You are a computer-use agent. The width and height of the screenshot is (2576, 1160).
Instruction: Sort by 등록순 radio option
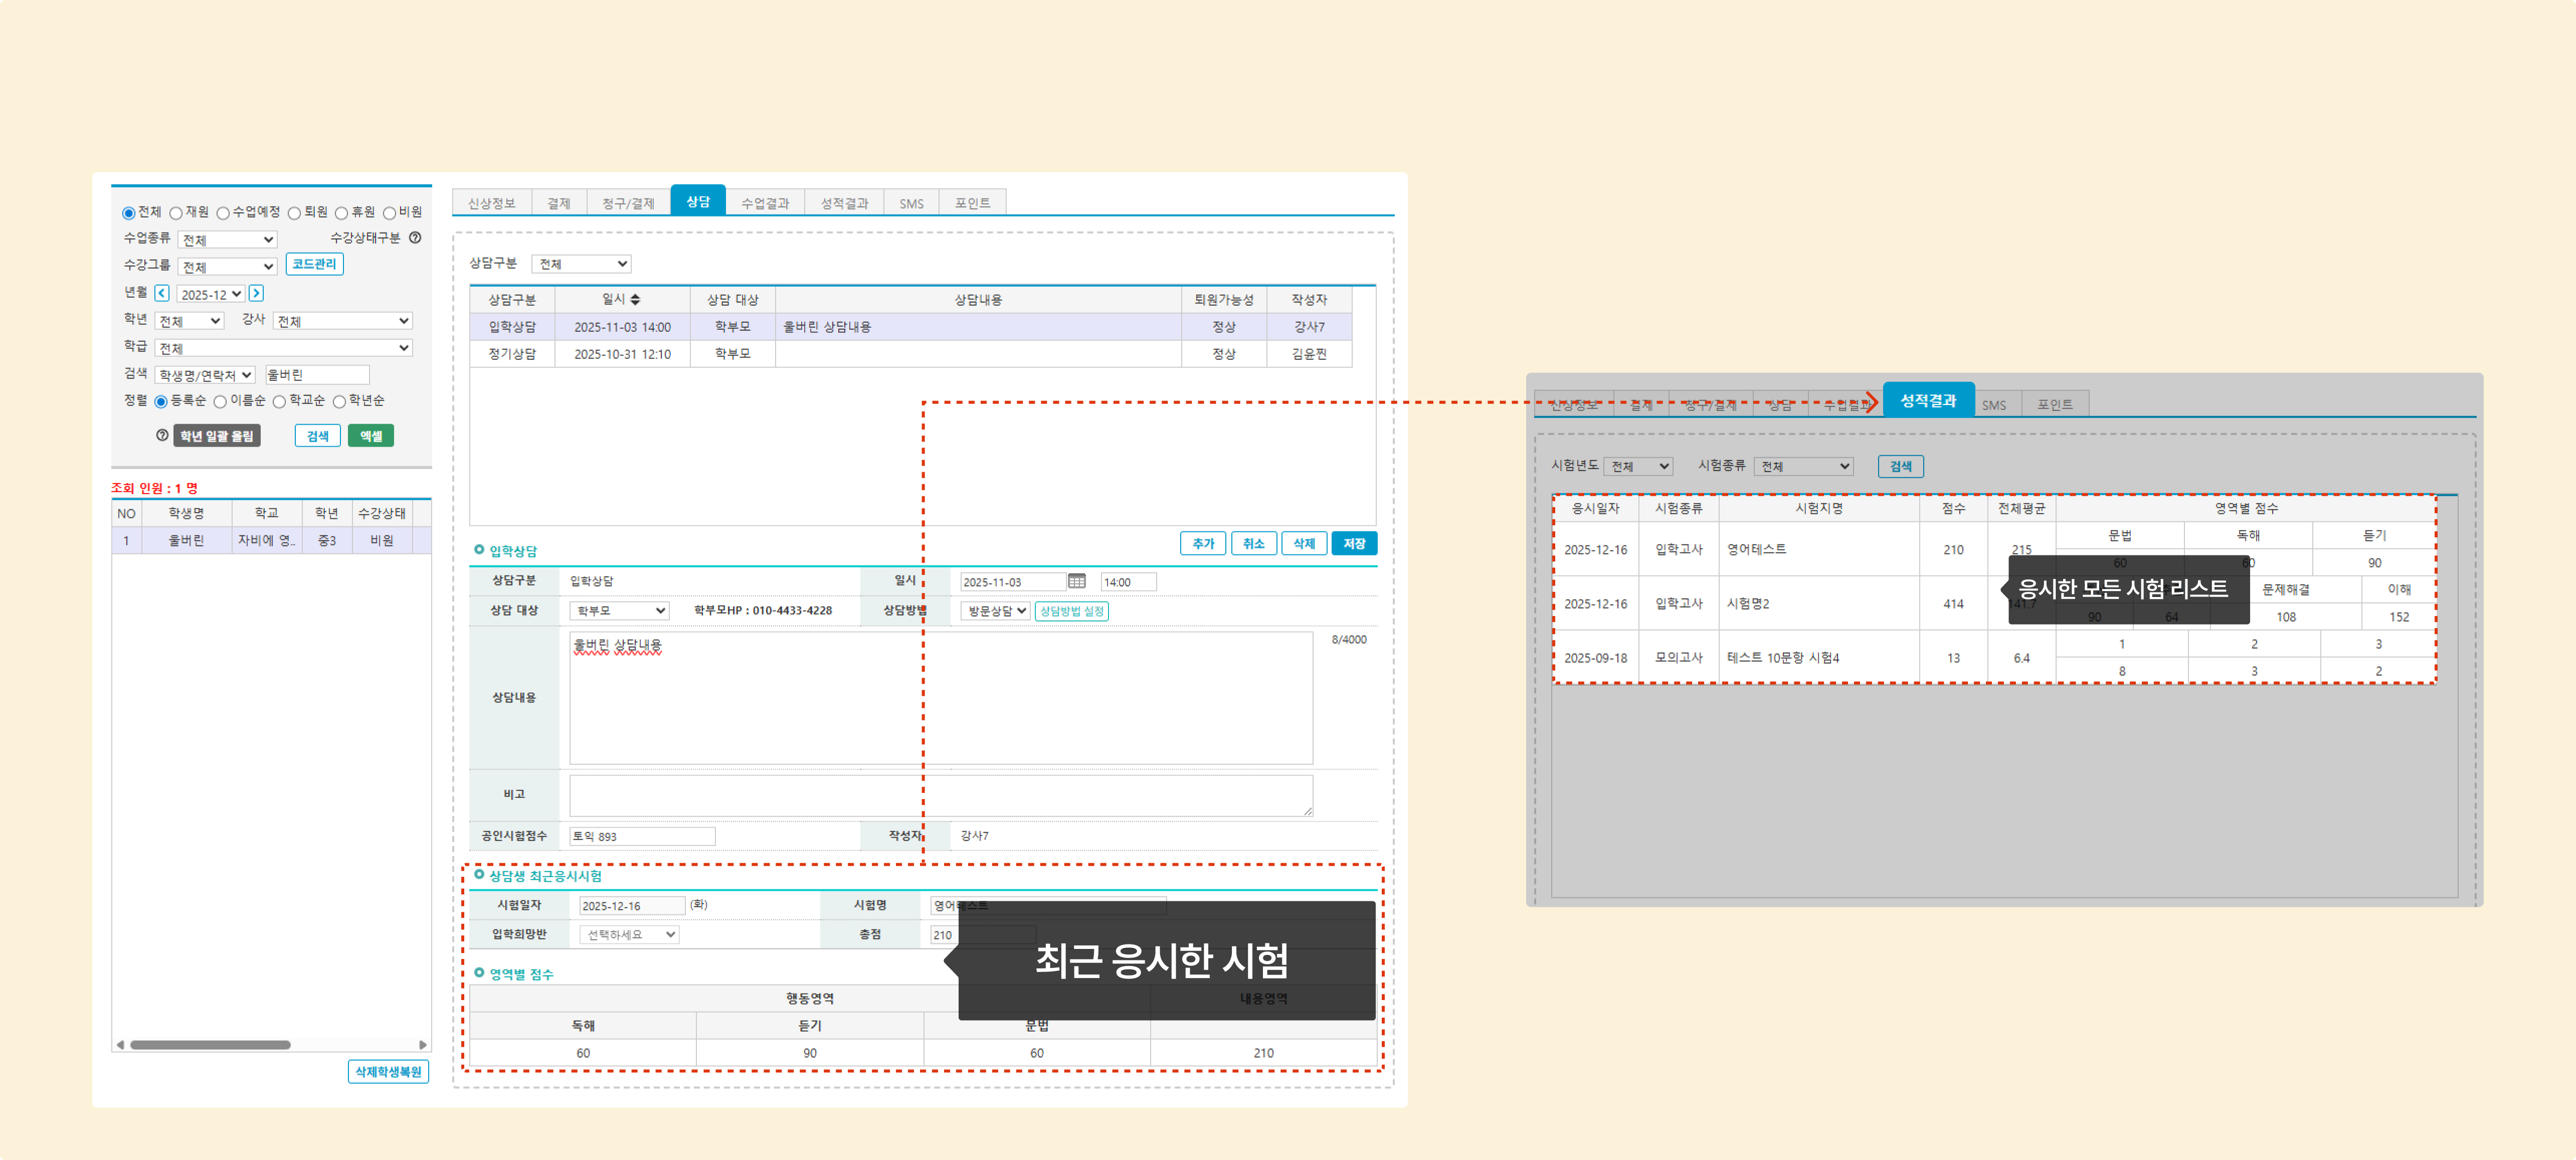click(160, 402)
